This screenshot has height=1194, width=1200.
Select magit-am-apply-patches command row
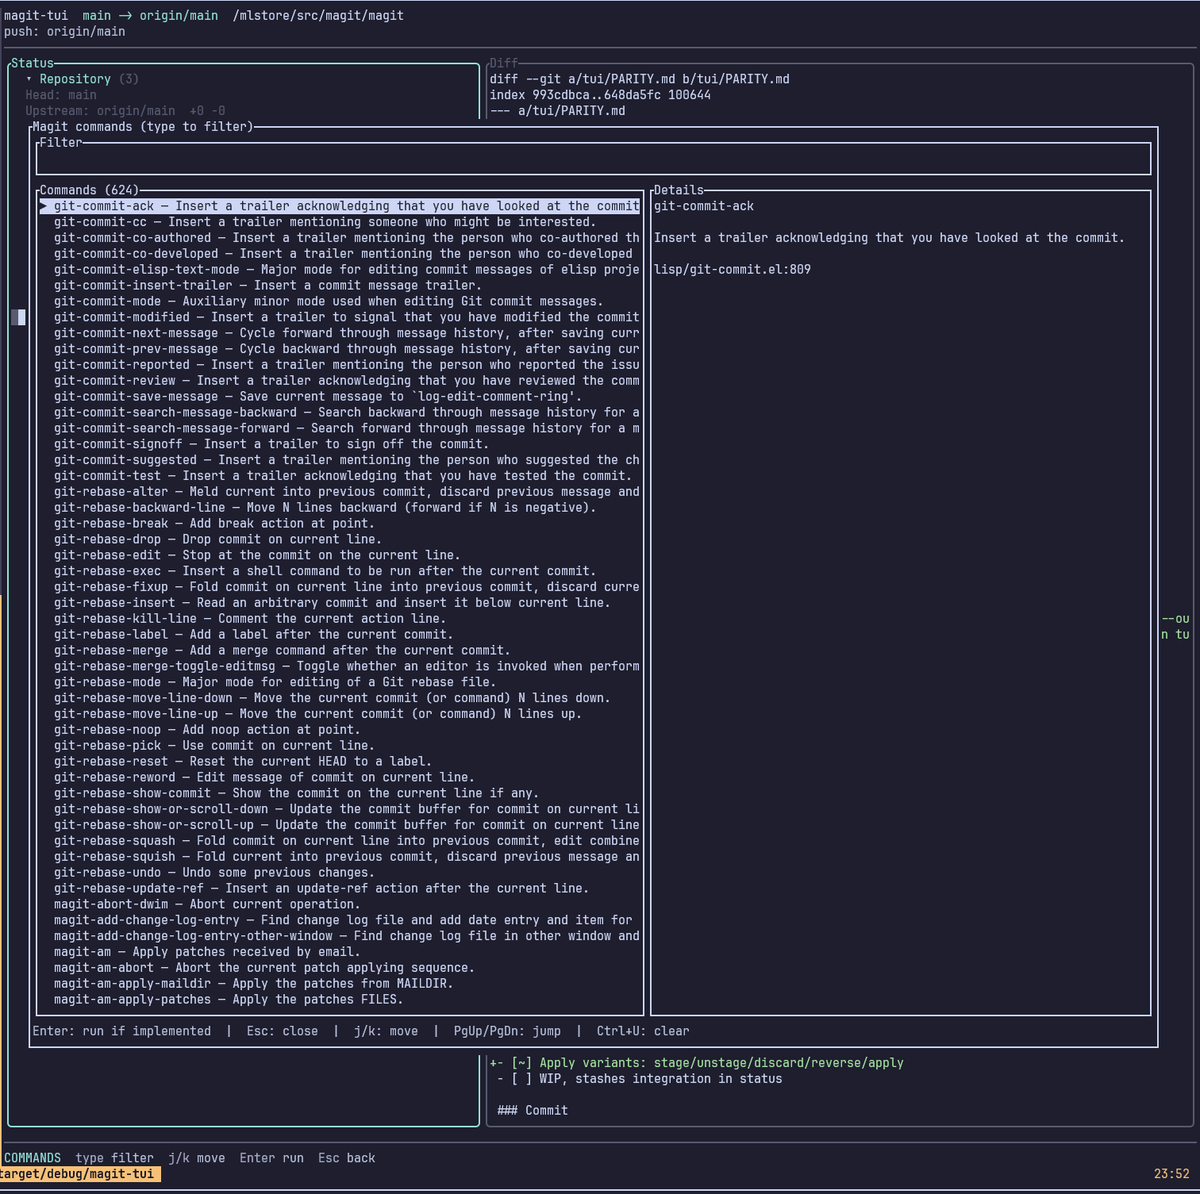[340, 1000]
